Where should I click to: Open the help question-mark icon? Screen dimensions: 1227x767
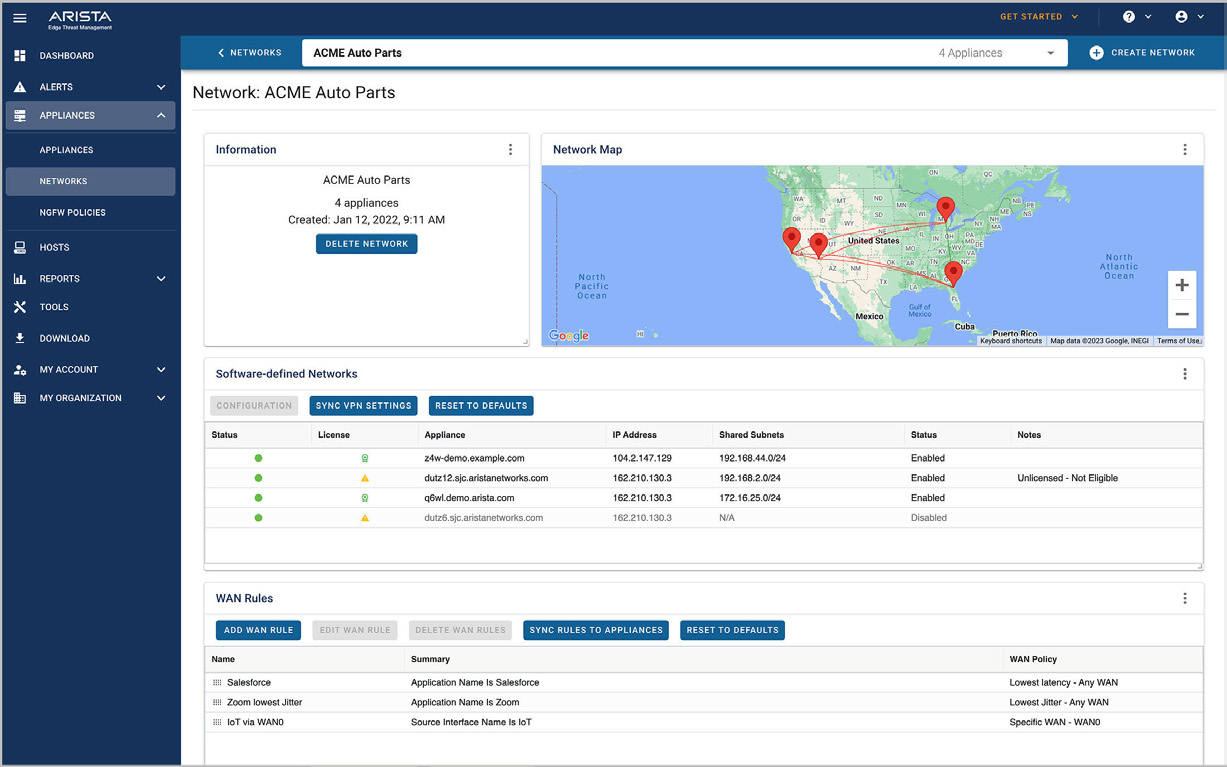tap(1129, 17)
